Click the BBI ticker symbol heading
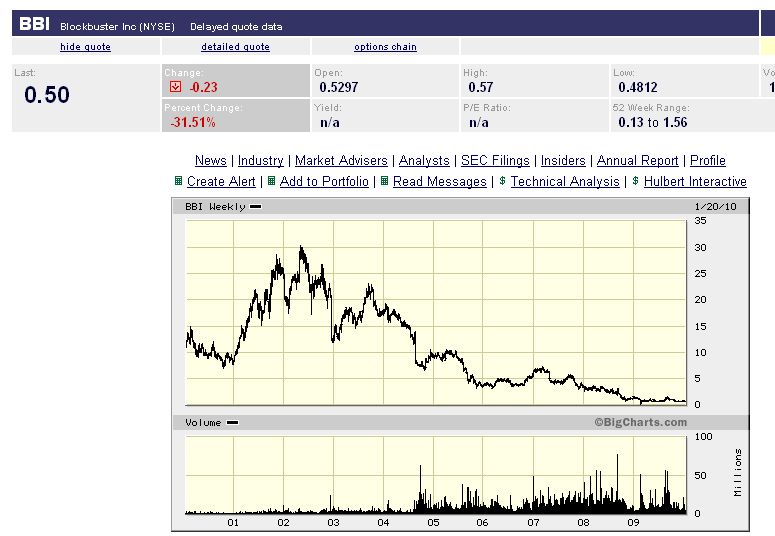Image resolution: width=775 pixels, height=536 pixels. (x=34, y=24)
